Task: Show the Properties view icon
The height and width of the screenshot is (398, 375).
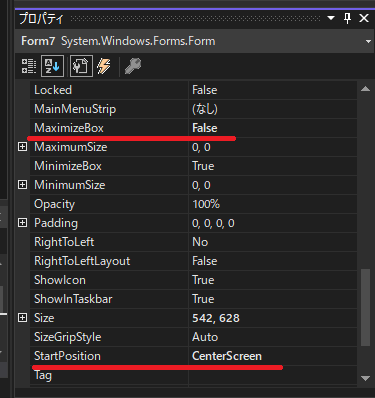Action: (x=81, y=66)
